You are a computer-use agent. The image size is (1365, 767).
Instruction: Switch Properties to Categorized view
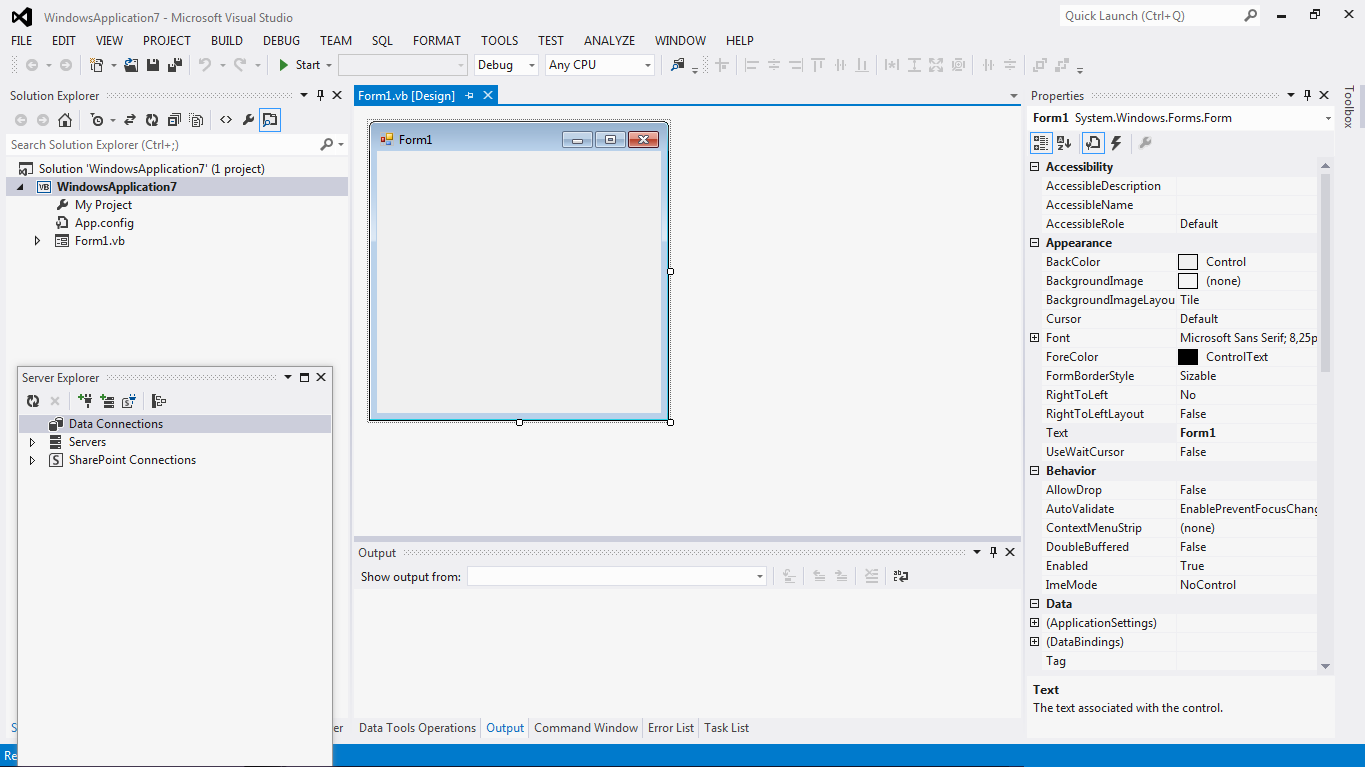tap(1041, 142)
